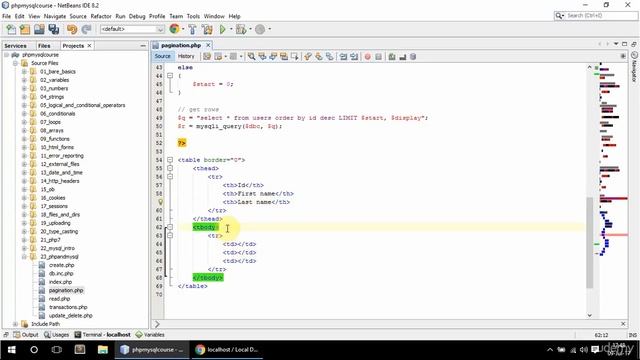This screenshot has width=640, height=360.
Task: Click the Open Project toolbar icon
Action: [39, 29]
